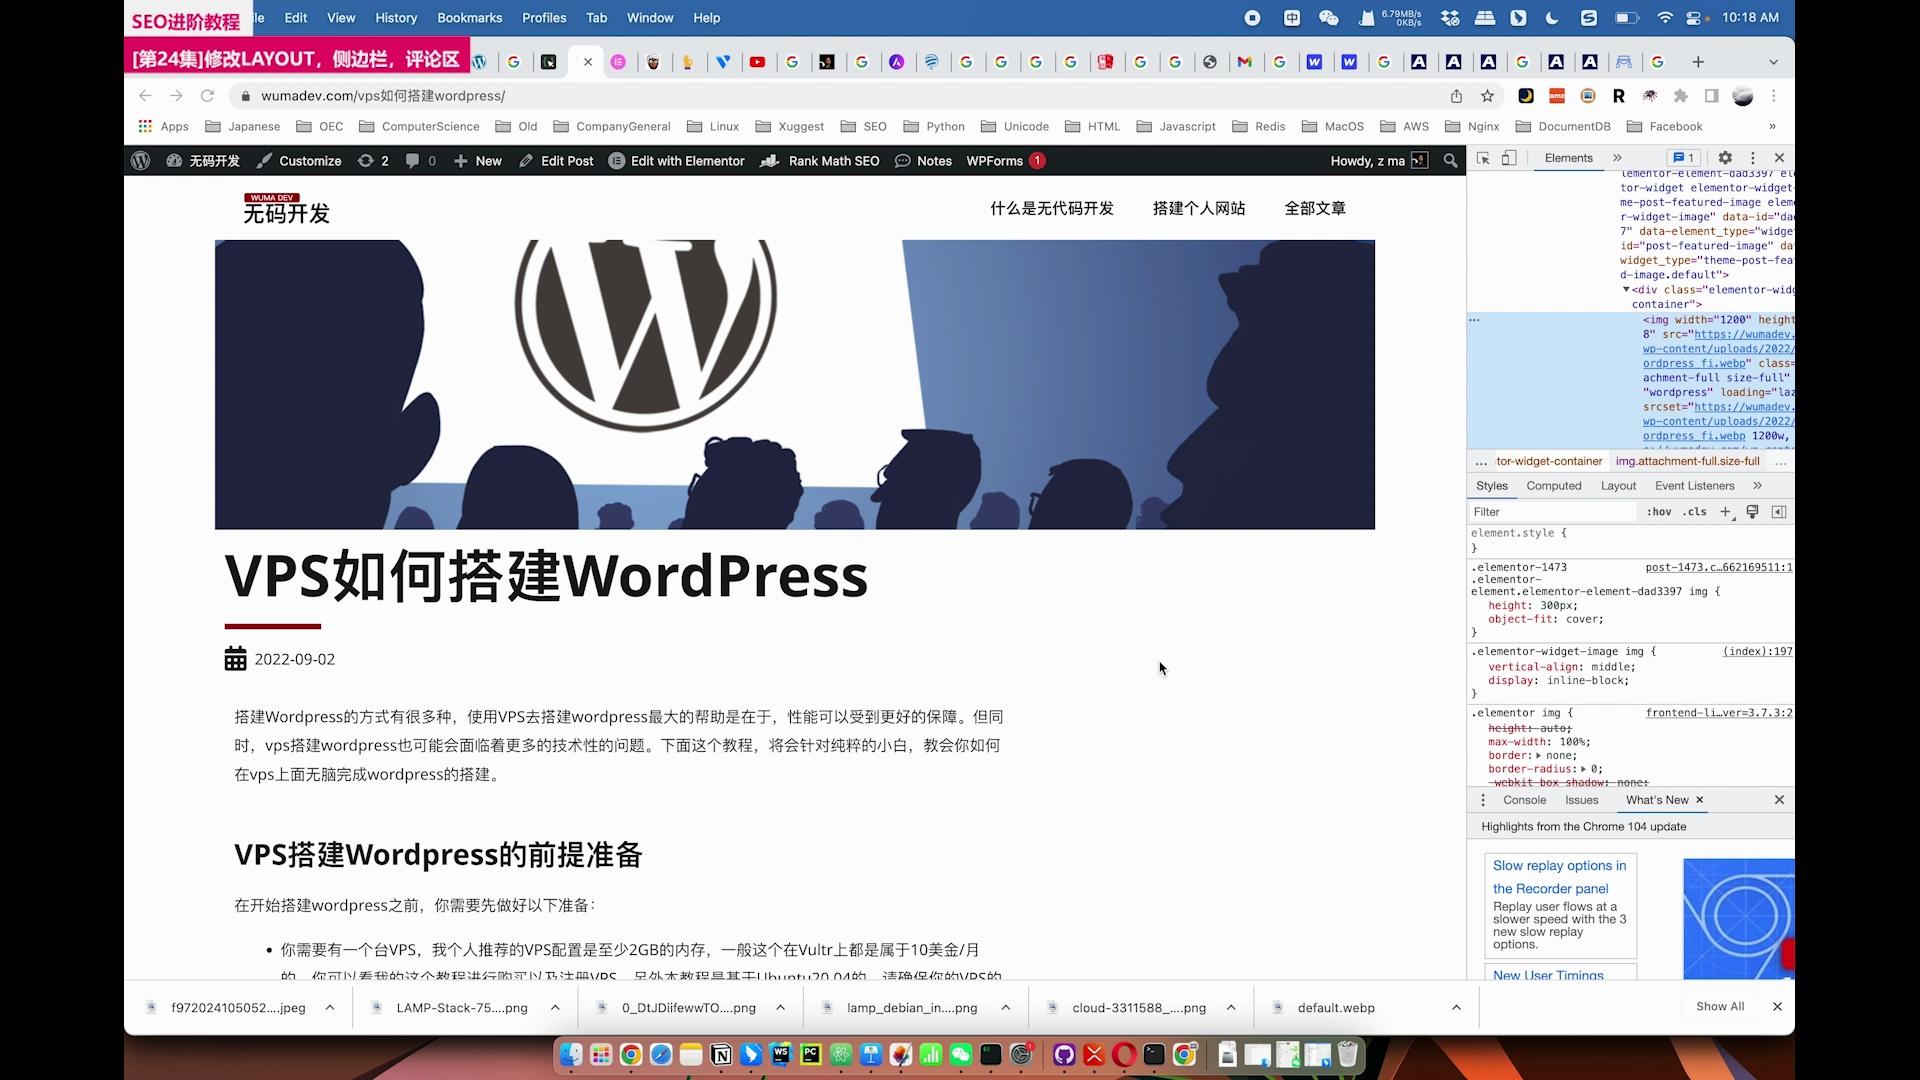
Task: Open the frontend-li…ver=3.7.3 source link
Action: [1719, 713]
